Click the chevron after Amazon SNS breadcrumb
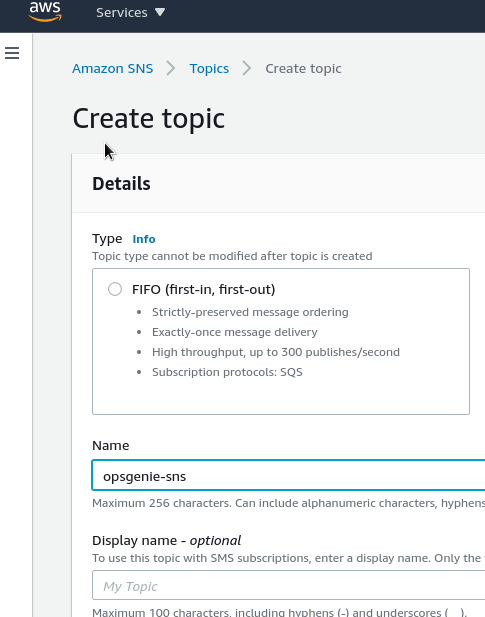 (171, 68)
